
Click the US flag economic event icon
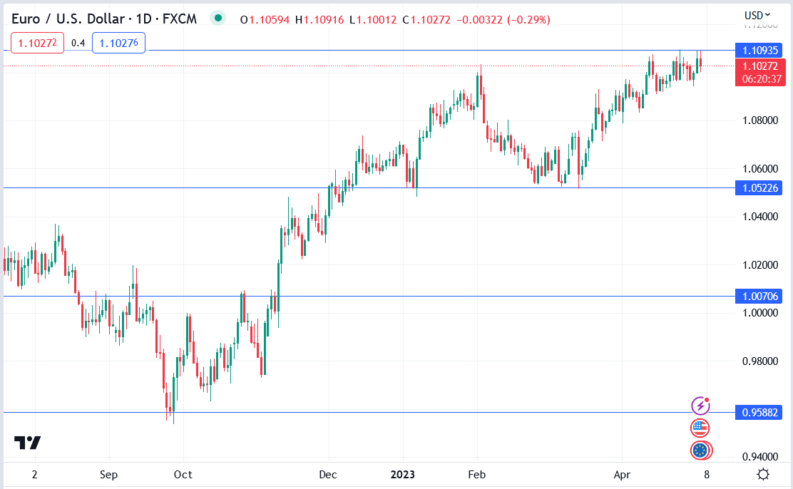click(x=701, y=428)
